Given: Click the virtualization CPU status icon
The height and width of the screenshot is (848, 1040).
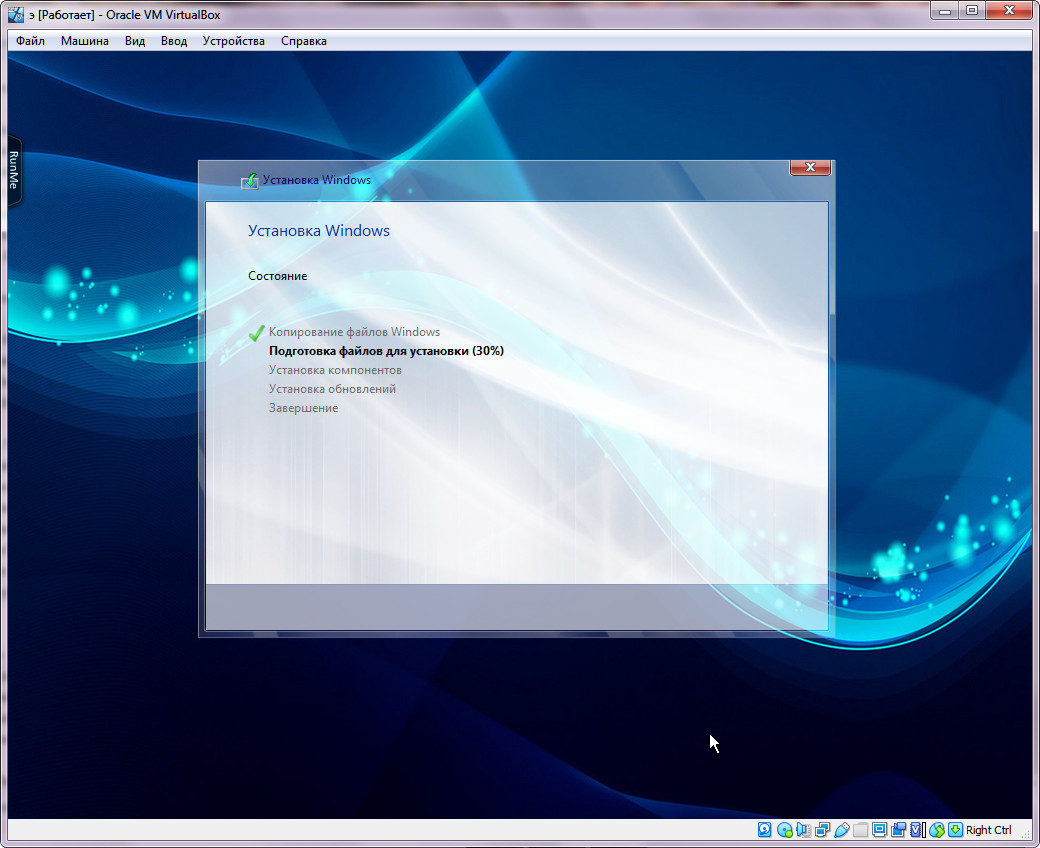Looking at the screenshot, I should pos(917,829).
